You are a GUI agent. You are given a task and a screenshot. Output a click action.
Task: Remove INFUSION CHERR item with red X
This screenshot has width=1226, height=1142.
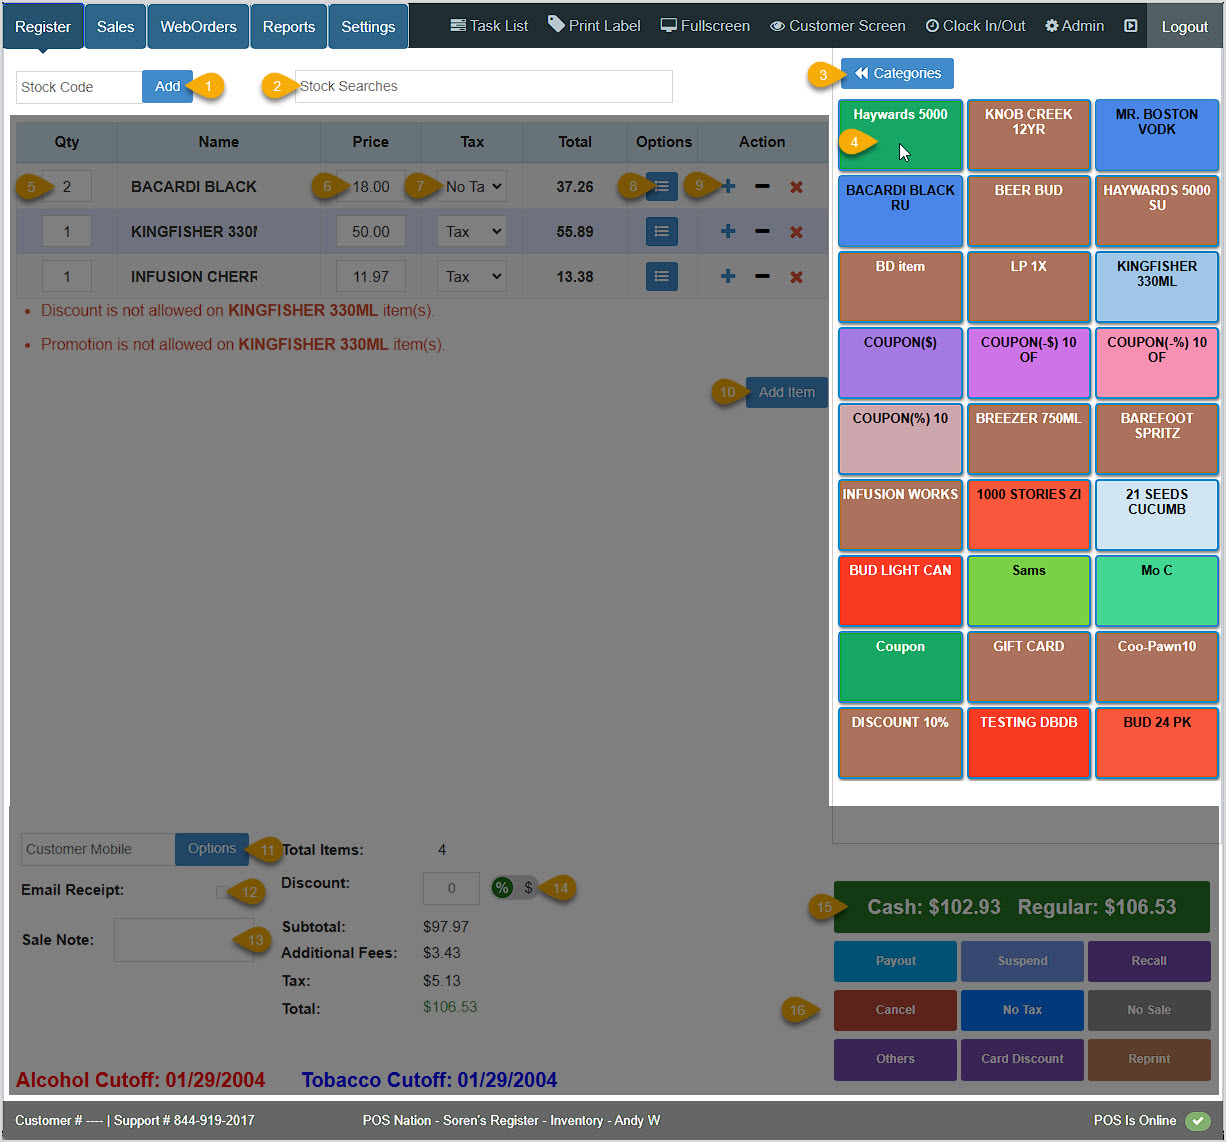(x=796, y=277)
